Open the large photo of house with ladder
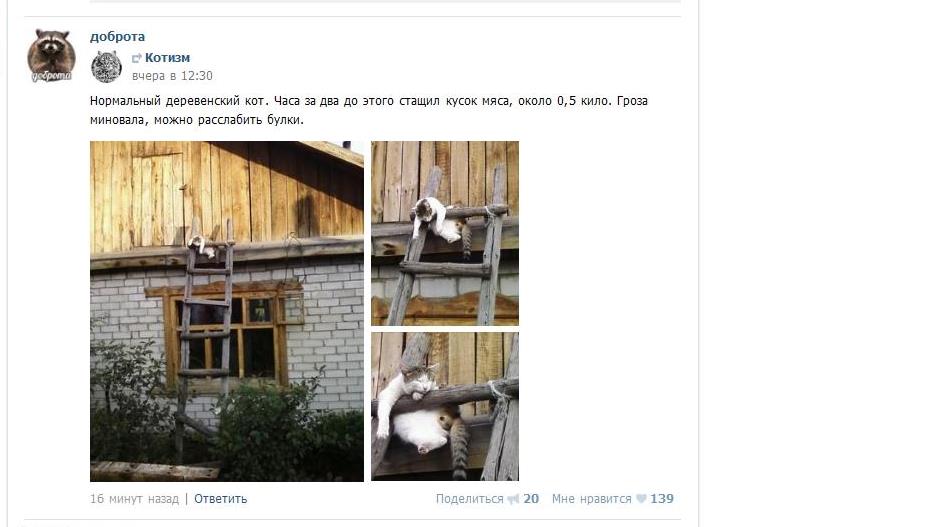Screen dimensions: 936x527 [x=227, y=311]
